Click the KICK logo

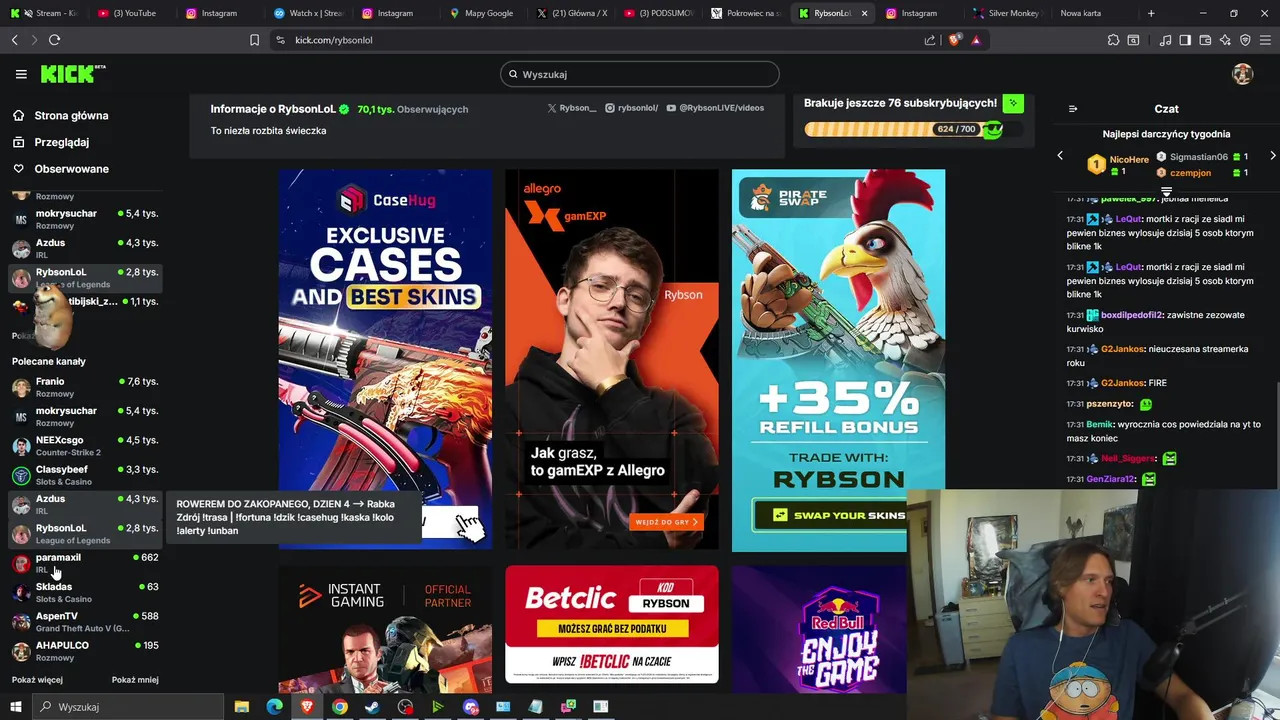pyautogui.click(x=72, y=74)
